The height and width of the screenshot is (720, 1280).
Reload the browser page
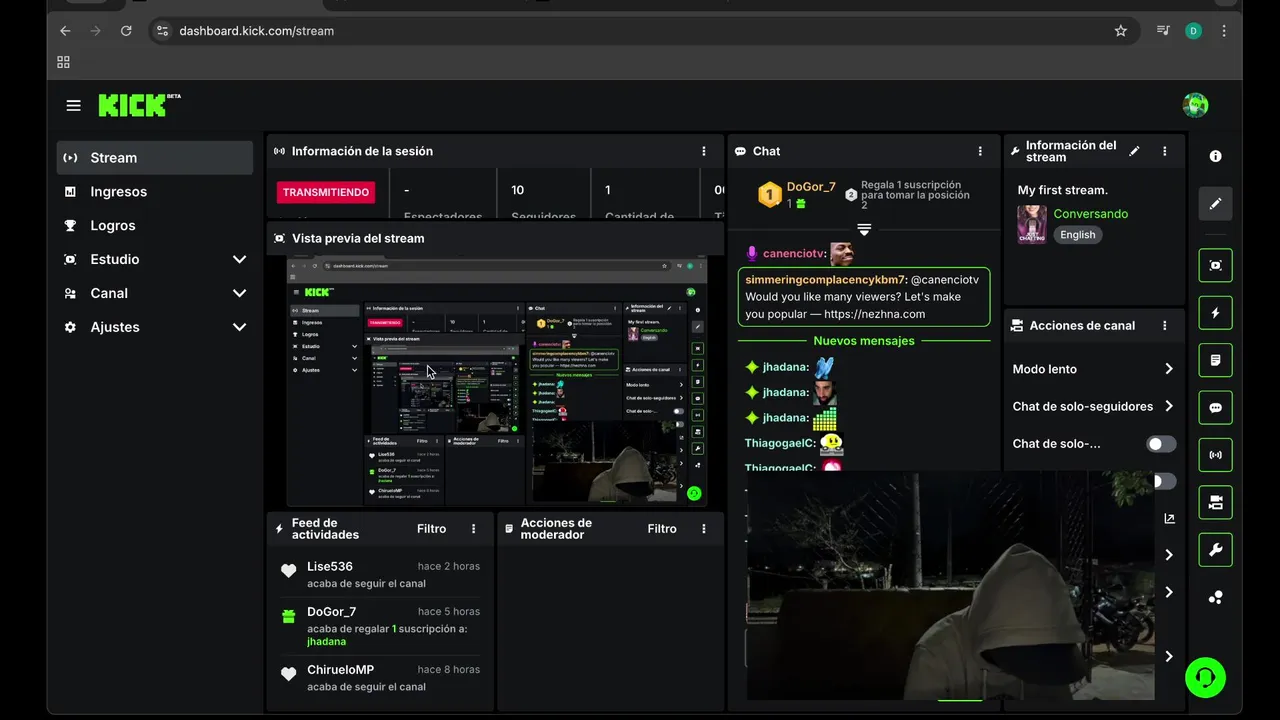(126, 31)
